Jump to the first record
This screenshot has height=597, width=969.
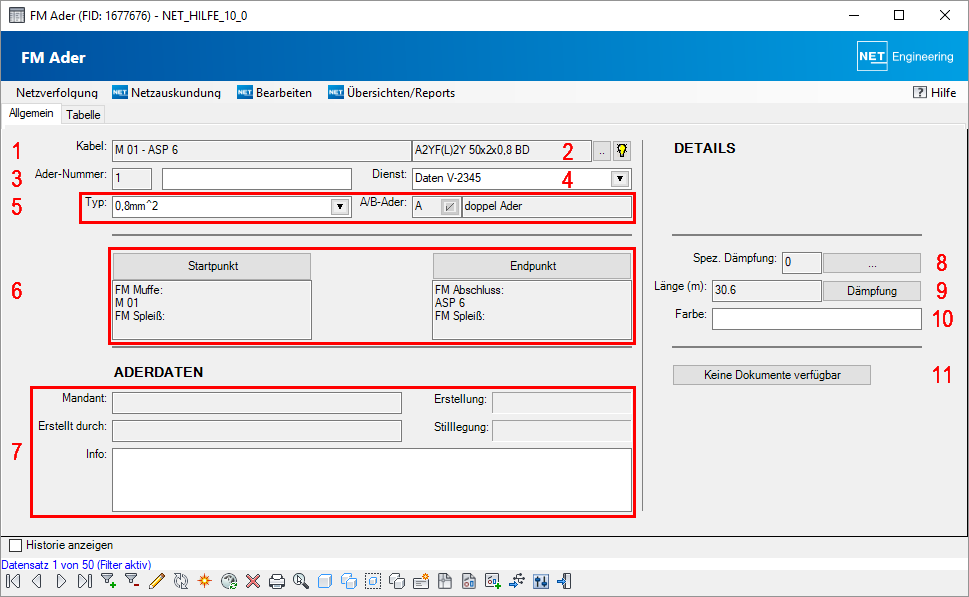pos(13,581)
